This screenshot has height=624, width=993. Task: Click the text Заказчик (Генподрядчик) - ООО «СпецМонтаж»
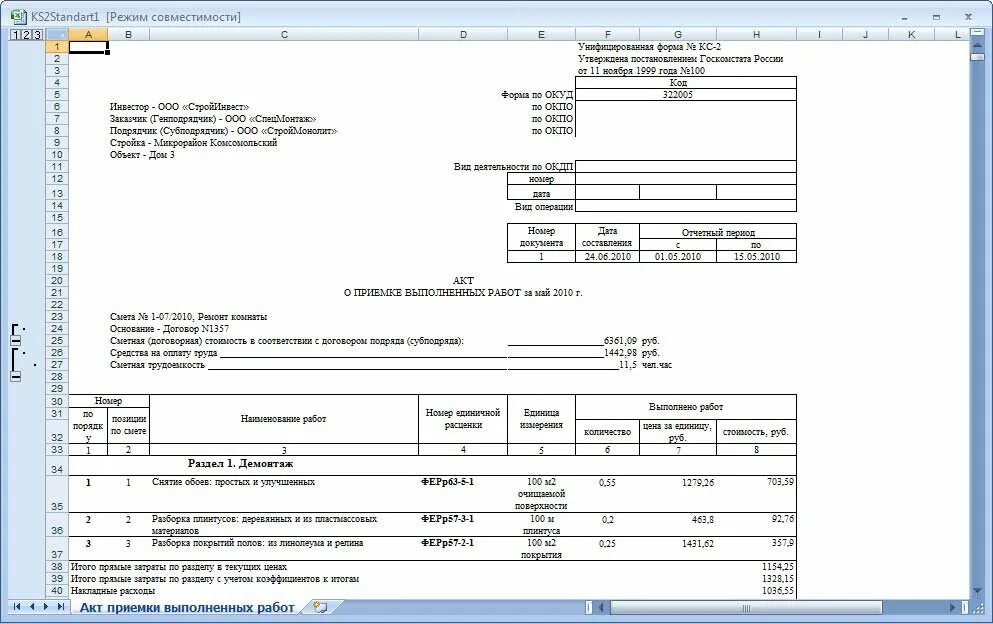213,118
